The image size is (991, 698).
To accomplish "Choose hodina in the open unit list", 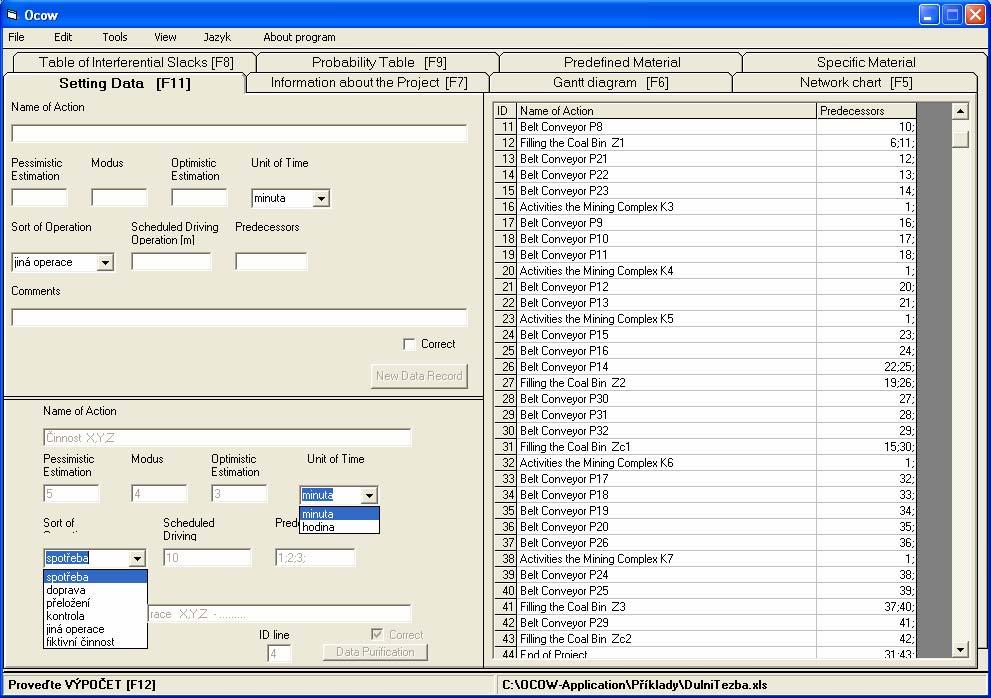I will click(x=339, y=527).
